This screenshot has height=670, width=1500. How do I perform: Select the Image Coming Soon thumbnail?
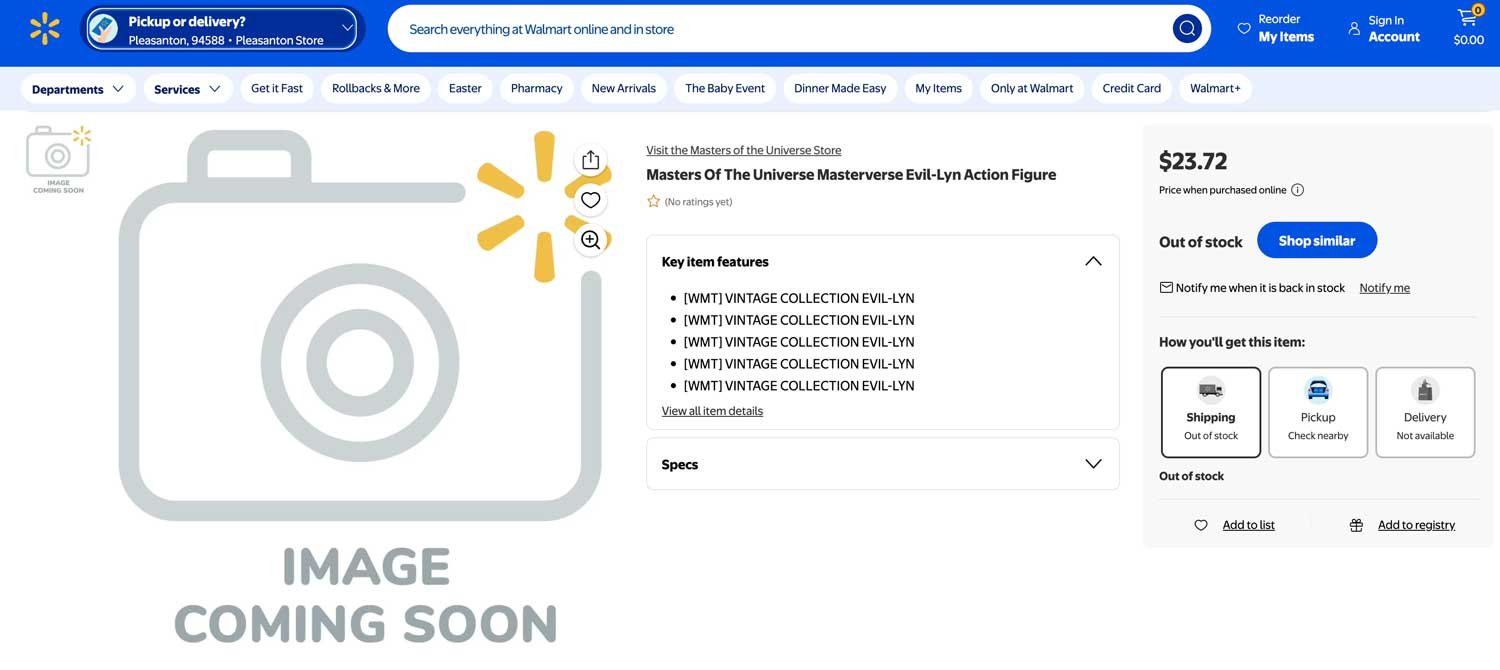58,158
